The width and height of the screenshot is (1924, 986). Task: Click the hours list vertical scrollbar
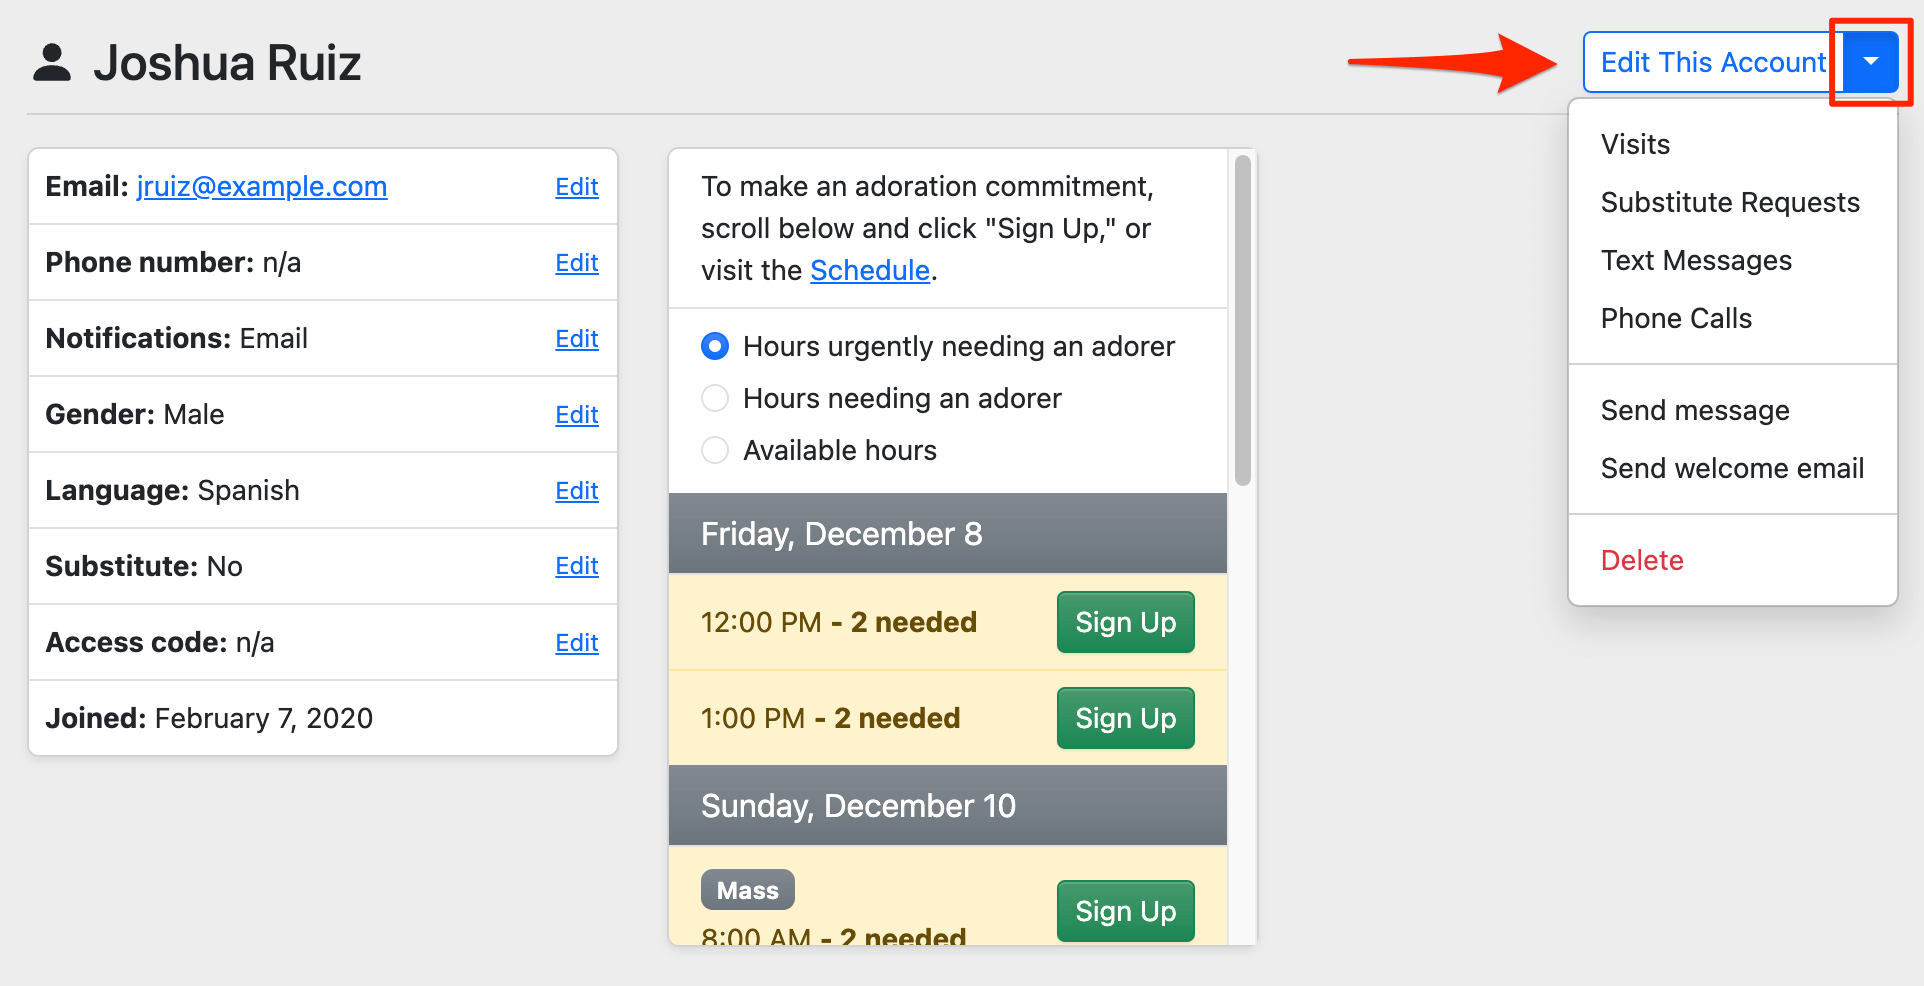[x=1243, y=320]
